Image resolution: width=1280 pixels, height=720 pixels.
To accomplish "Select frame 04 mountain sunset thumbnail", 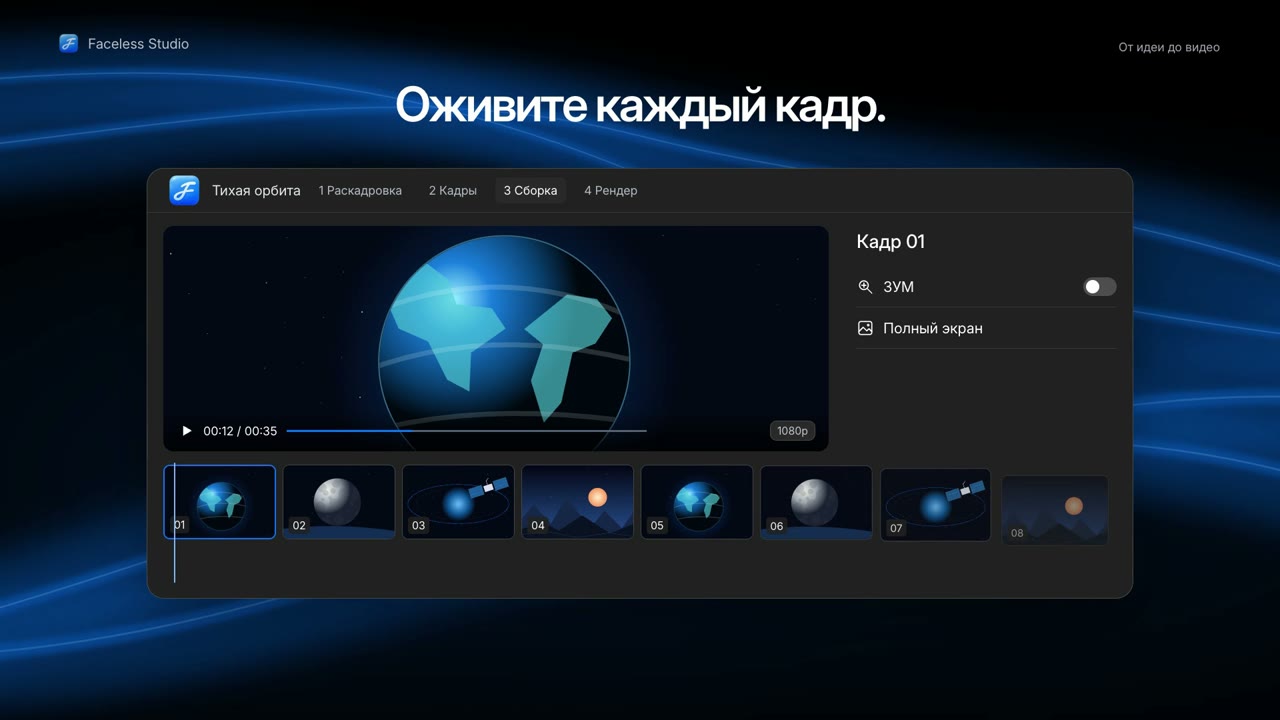I will tap(578, 502).
